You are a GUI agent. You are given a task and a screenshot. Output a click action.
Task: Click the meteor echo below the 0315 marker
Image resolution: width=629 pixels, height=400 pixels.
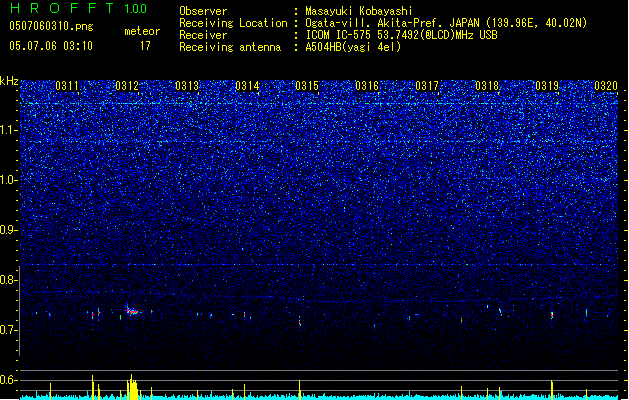[300, 321]
